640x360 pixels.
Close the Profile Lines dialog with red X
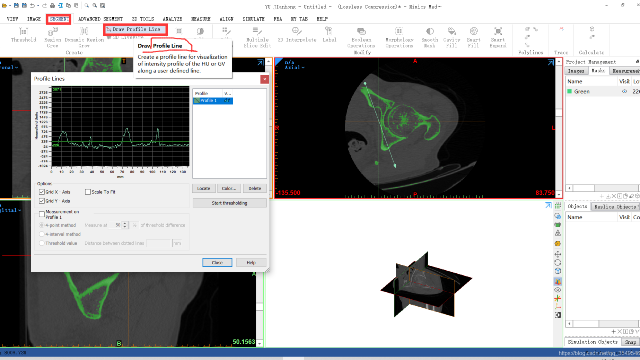tap(264, 79)
